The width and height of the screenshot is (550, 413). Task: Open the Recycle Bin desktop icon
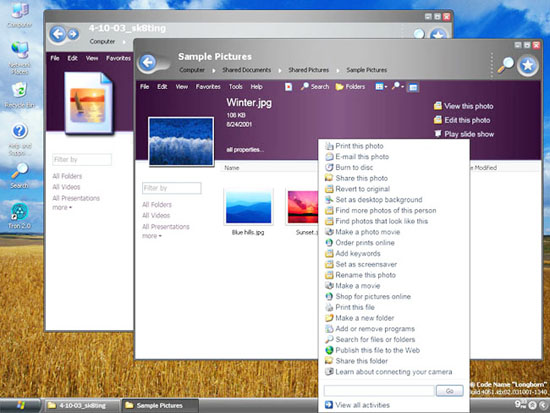(x=20, y=95)
